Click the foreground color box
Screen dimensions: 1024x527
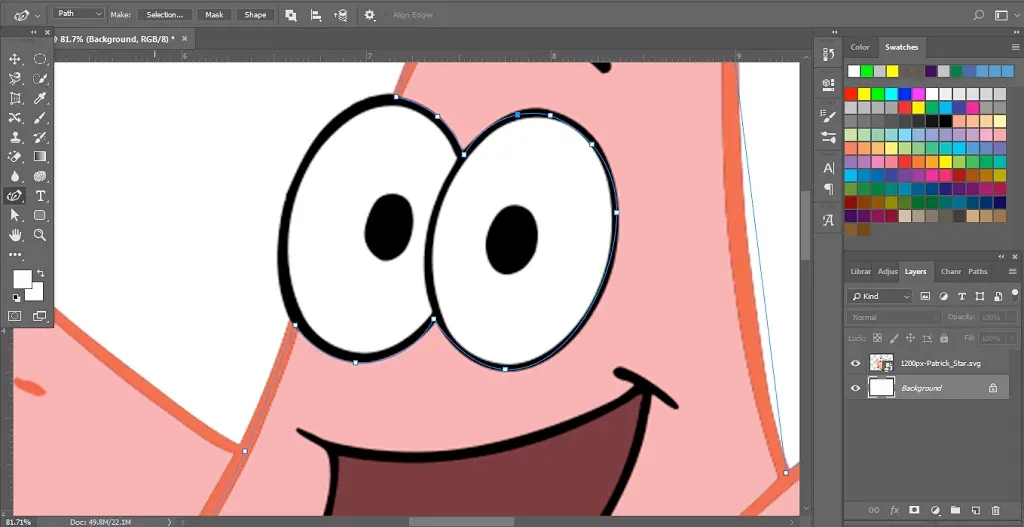pyautogui.click(x=22, y=279)
